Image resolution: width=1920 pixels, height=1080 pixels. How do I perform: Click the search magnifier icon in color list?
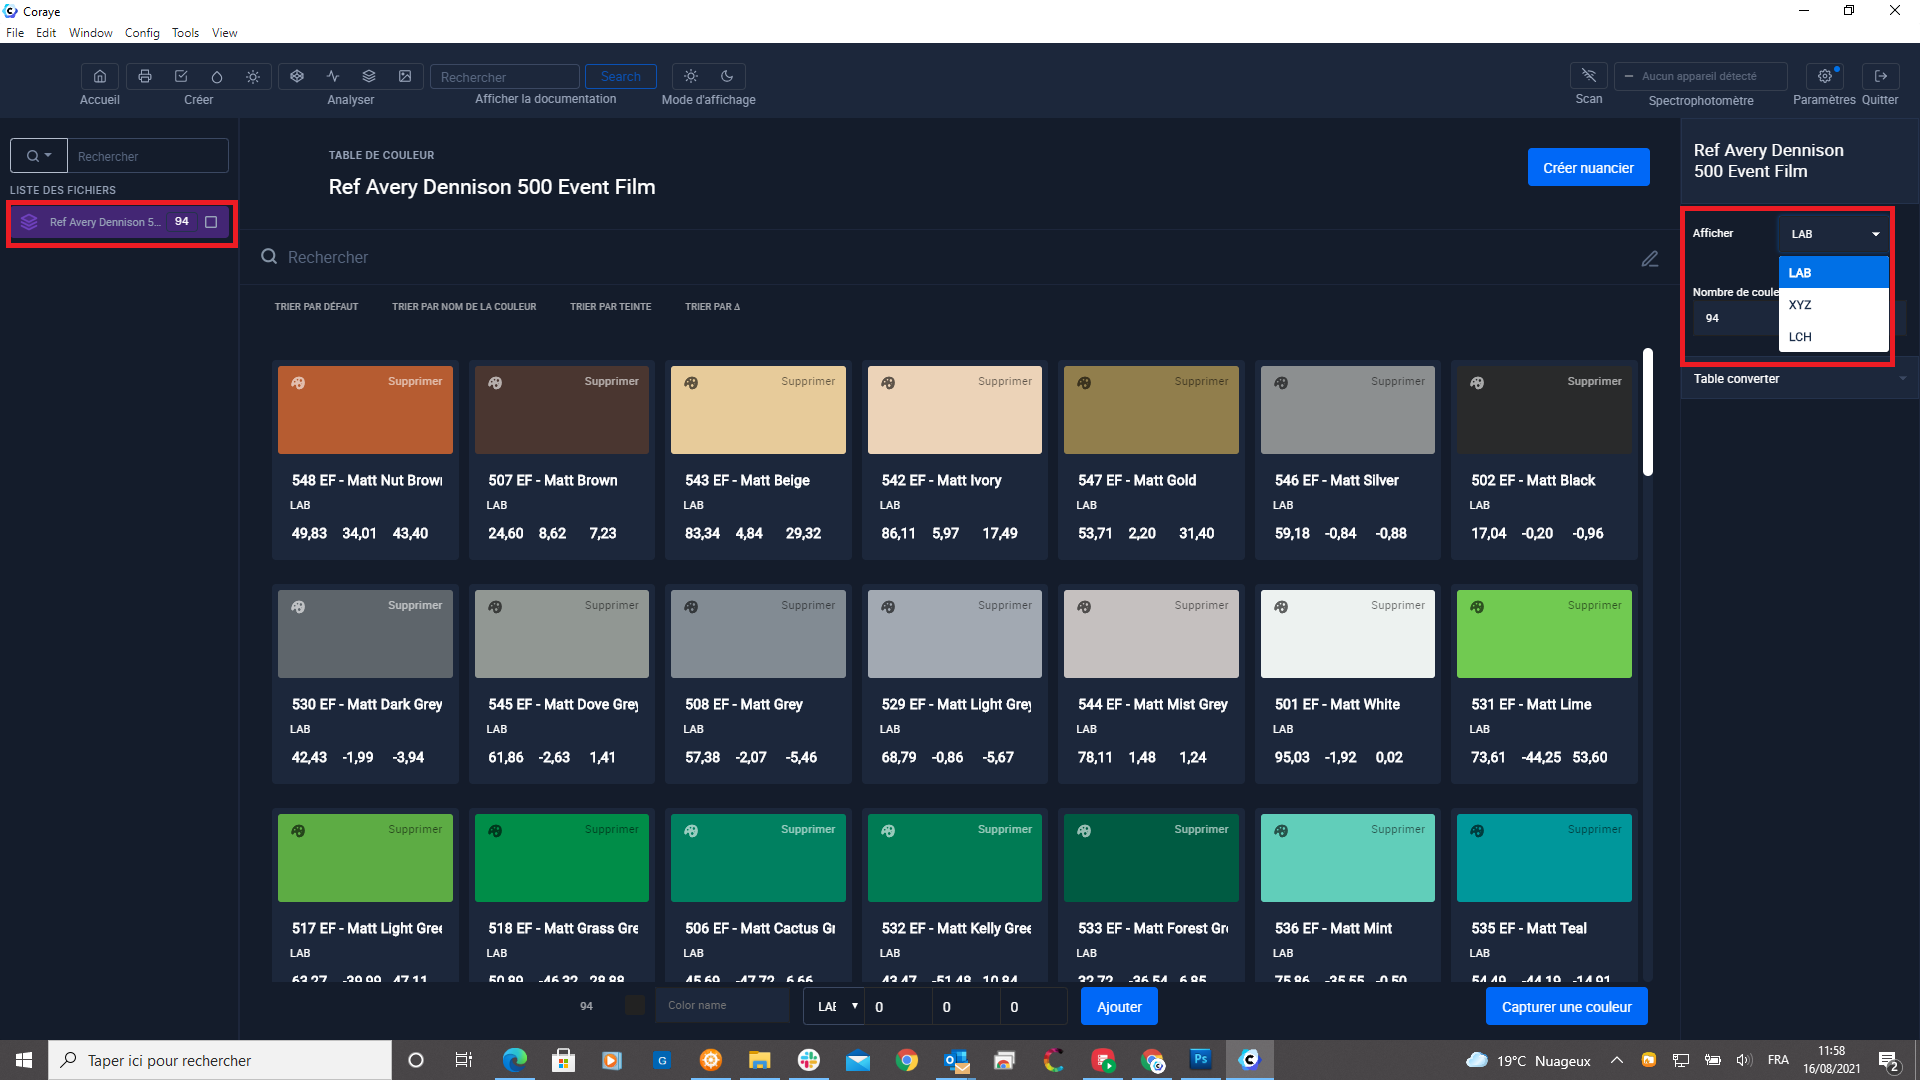[269, 256]
